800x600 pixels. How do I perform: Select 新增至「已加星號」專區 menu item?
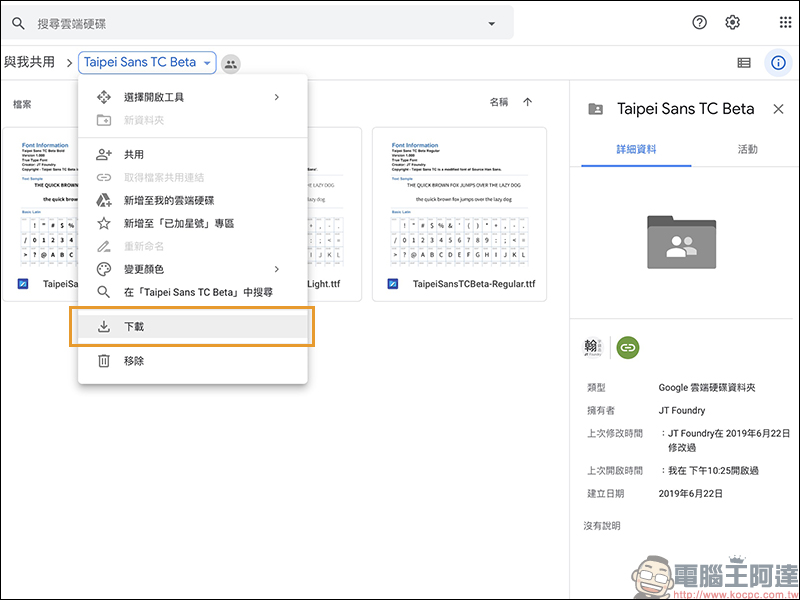click(x=193, y=223)
